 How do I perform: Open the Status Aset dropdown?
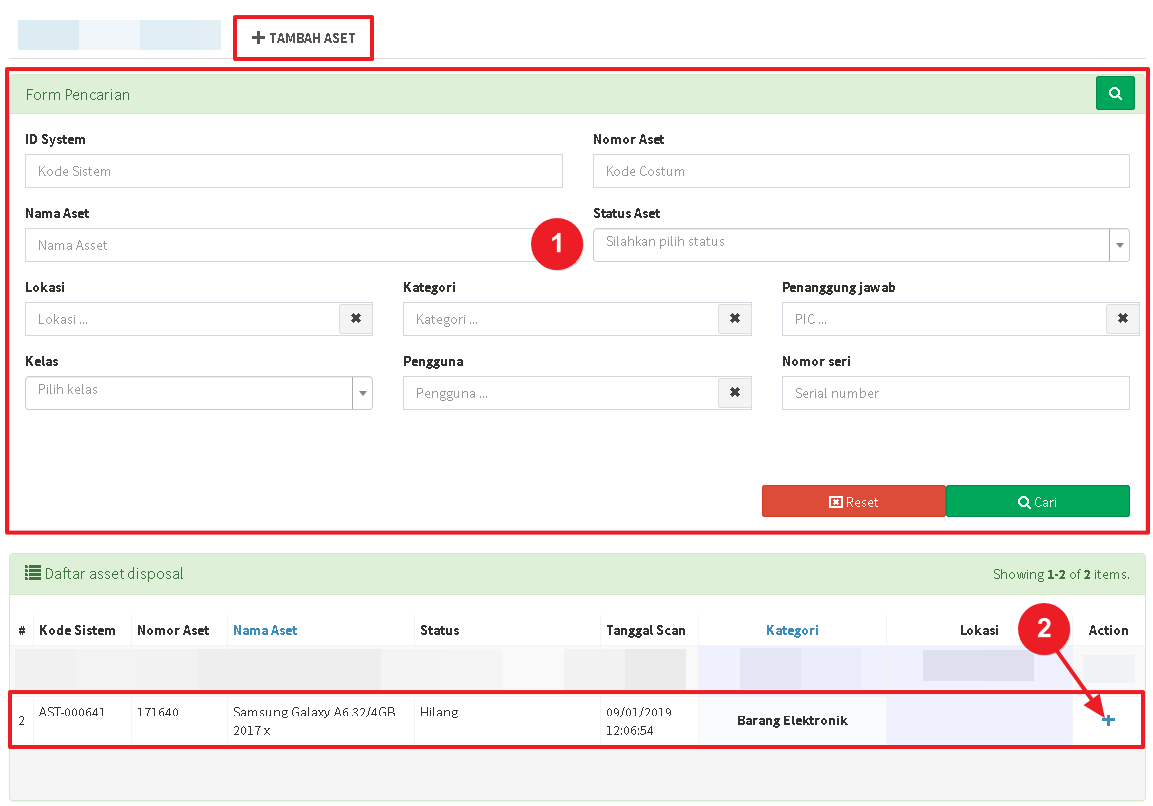click(x=860, y=245)
